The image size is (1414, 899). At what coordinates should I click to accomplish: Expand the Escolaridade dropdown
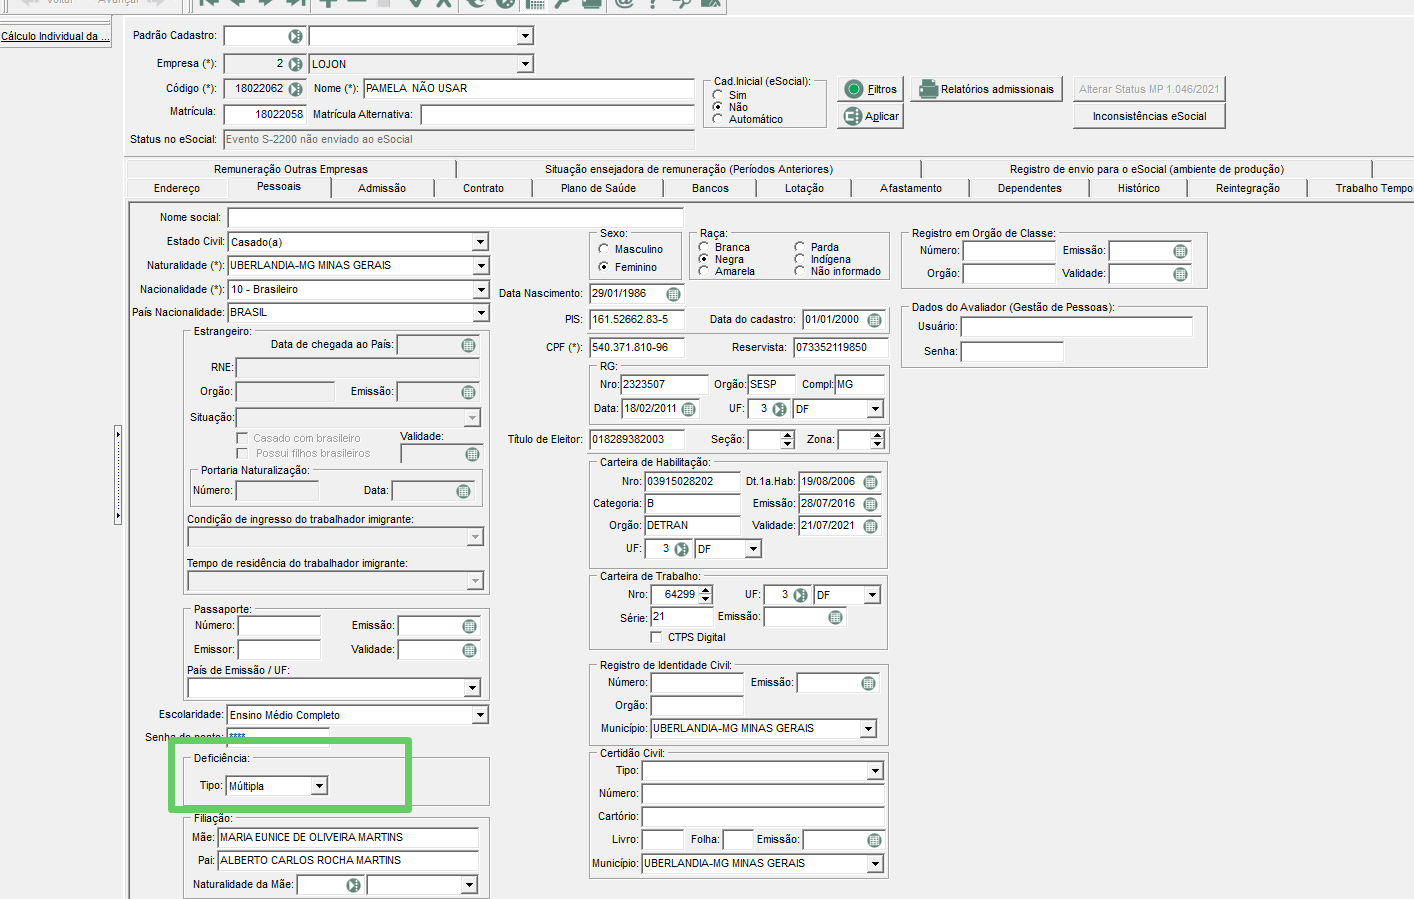click(x=480, y=715)
